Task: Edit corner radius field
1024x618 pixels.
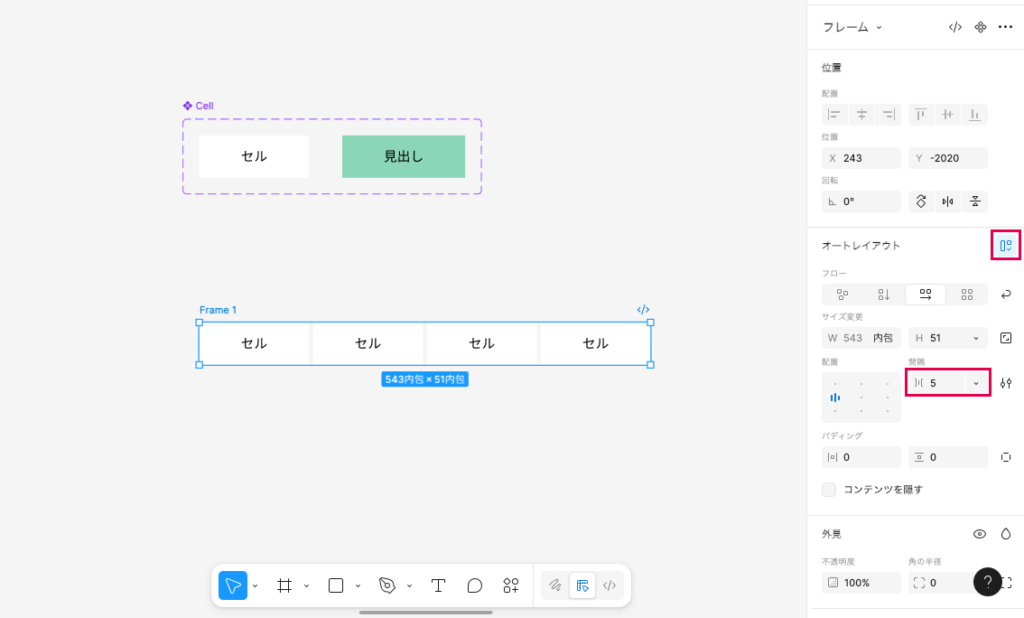Action: coord(940,583)
